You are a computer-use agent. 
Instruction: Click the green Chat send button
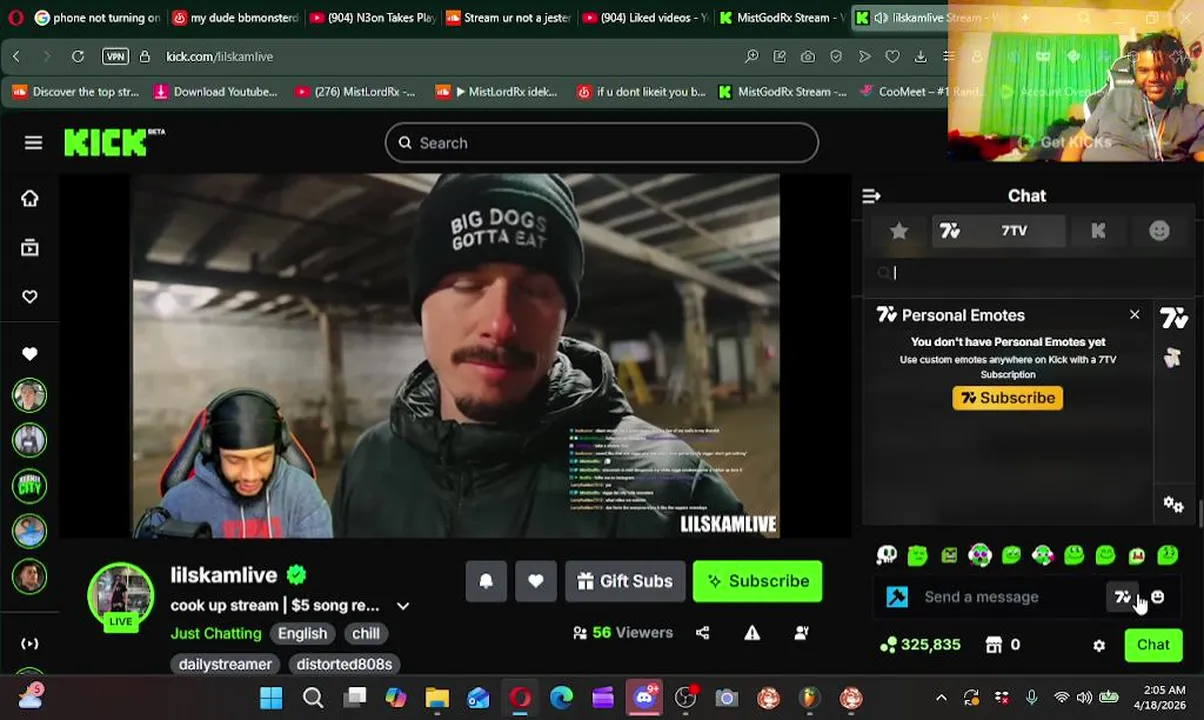coord(1153,645)
